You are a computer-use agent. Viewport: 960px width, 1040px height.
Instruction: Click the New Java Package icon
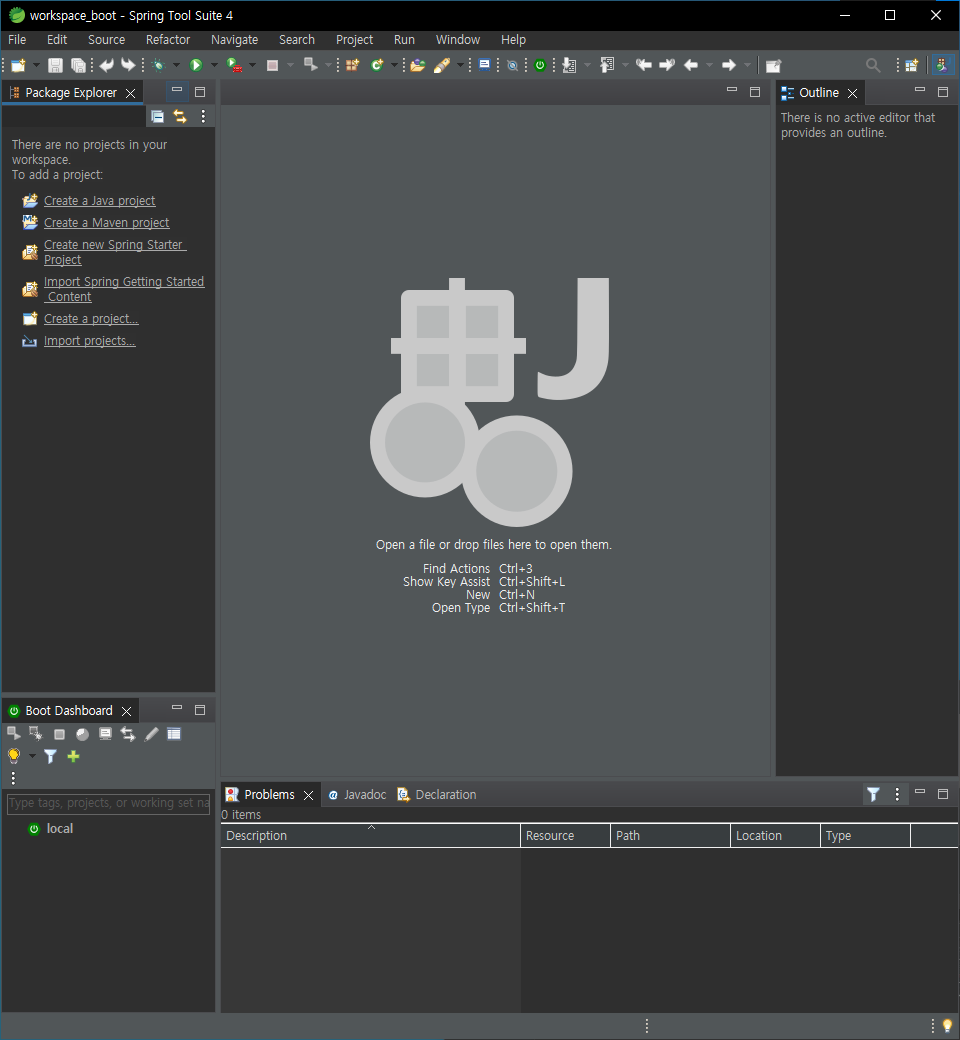coord(352,65)
